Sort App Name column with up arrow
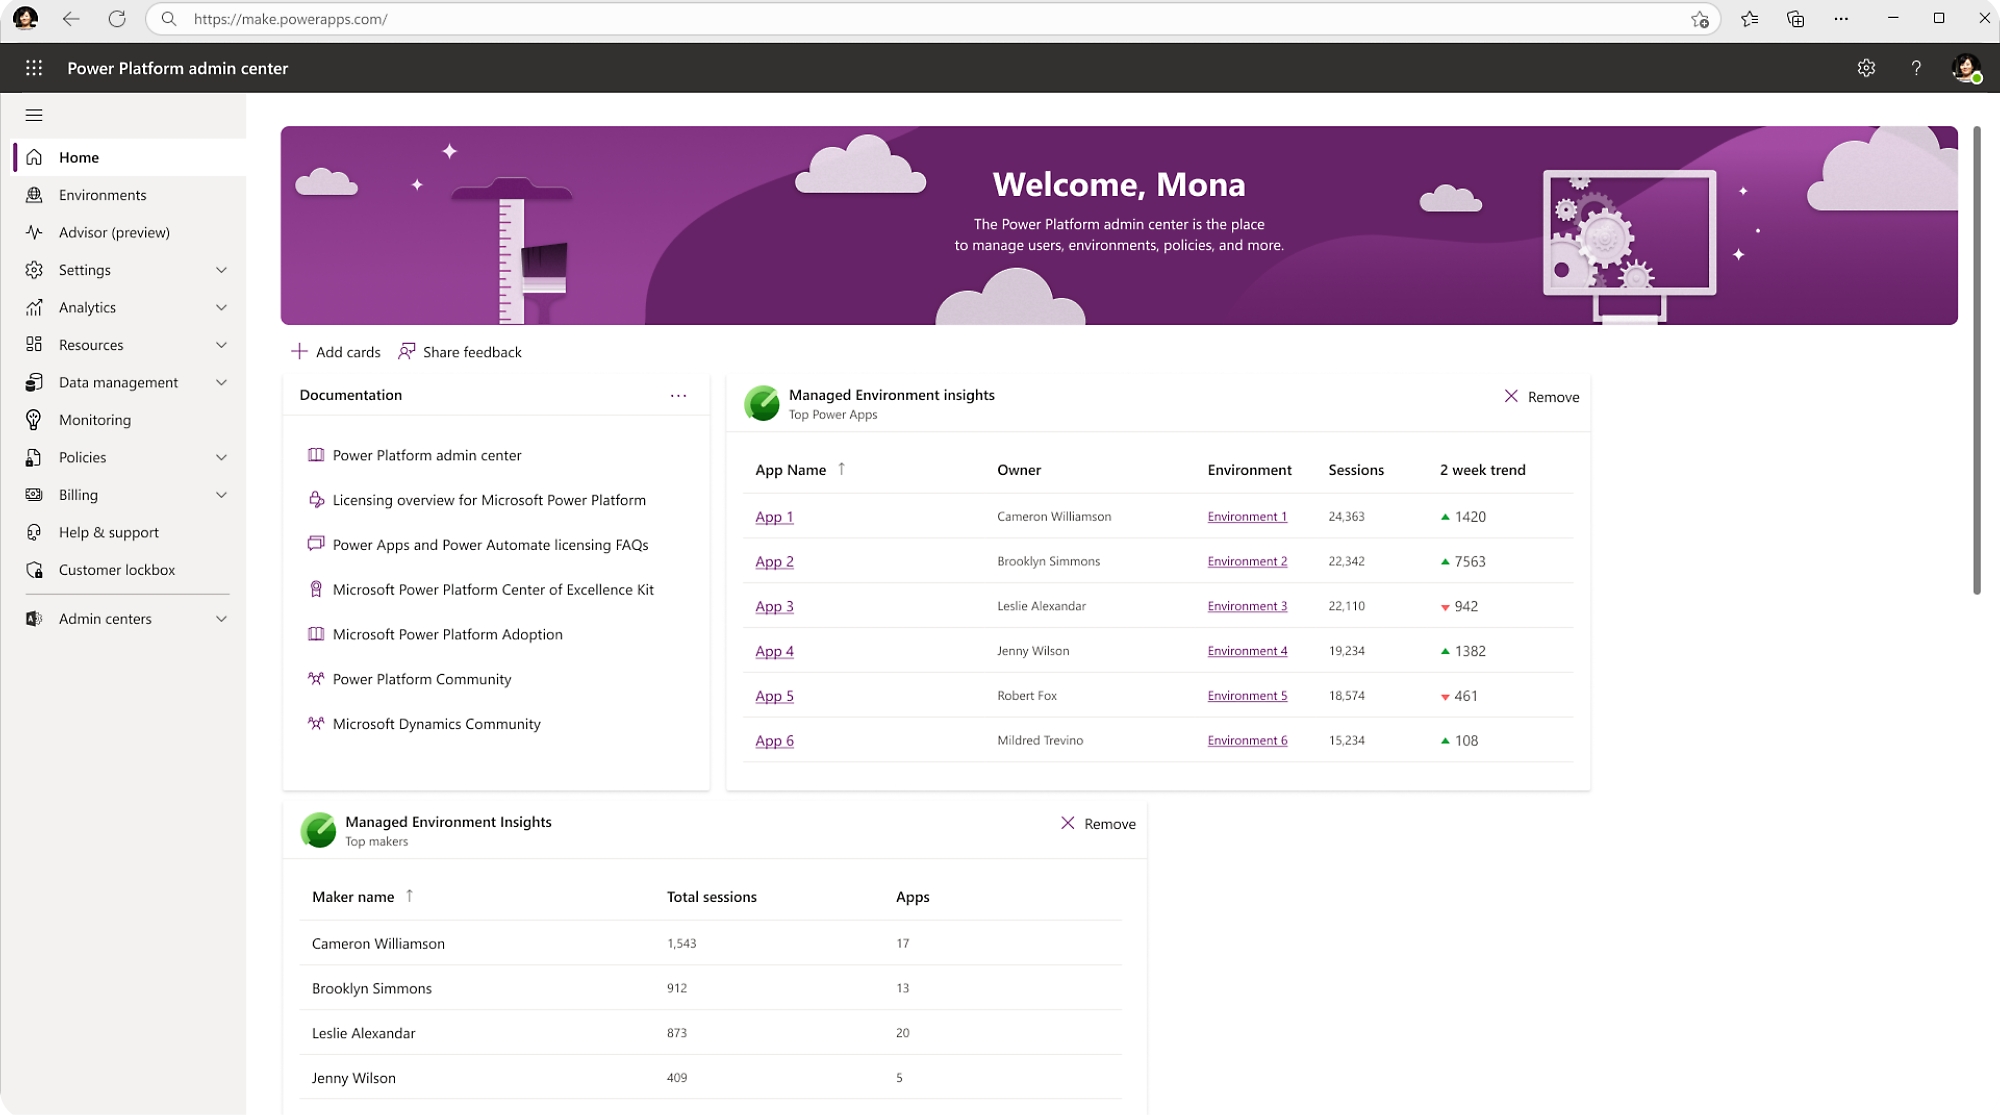2000x1115 pixels. coord(839,468)
